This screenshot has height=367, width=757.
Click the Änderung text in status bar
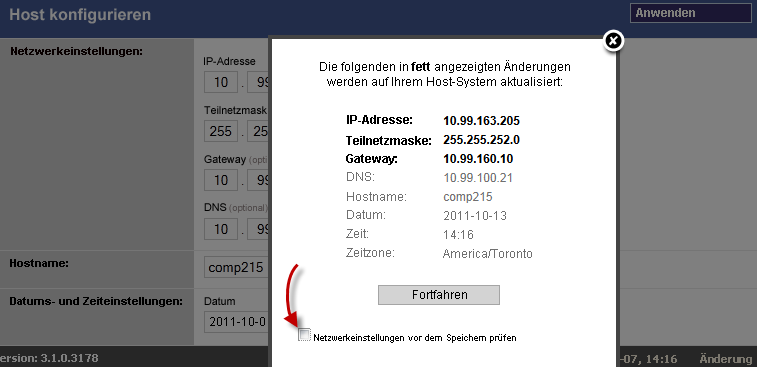[x=726, y=359]
